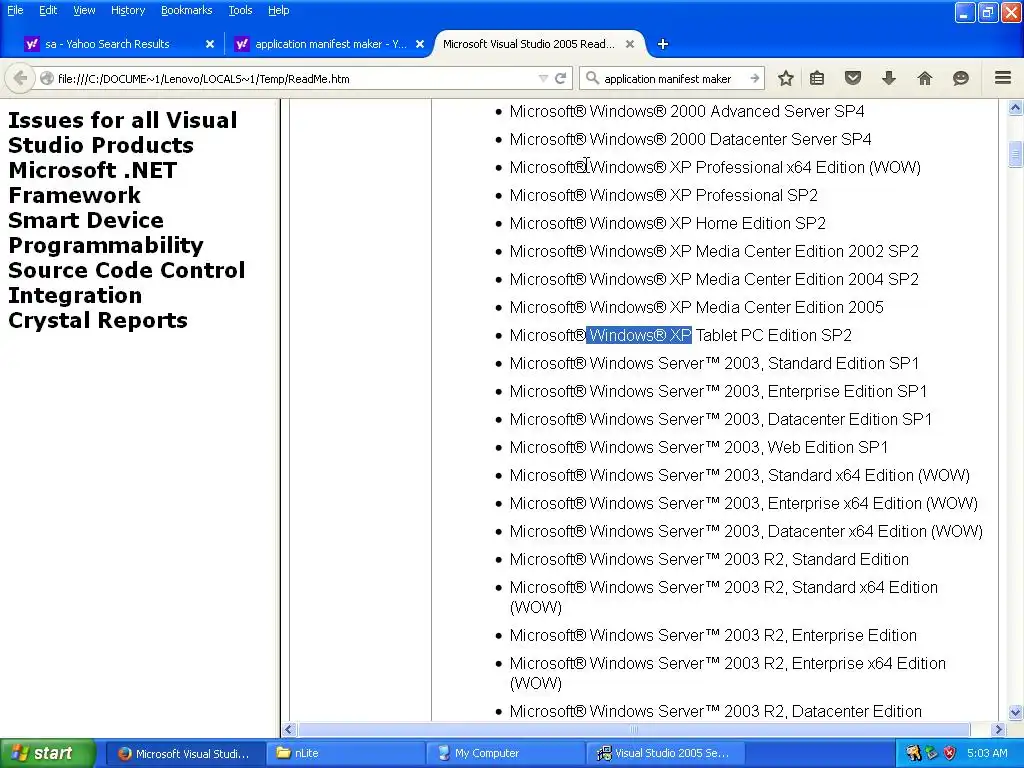Image resolution: width=1024 pixels, height=768 pixels.
Task: Click 'Server 2003 R2, Standard Edition' line
Action: (709, 560)
